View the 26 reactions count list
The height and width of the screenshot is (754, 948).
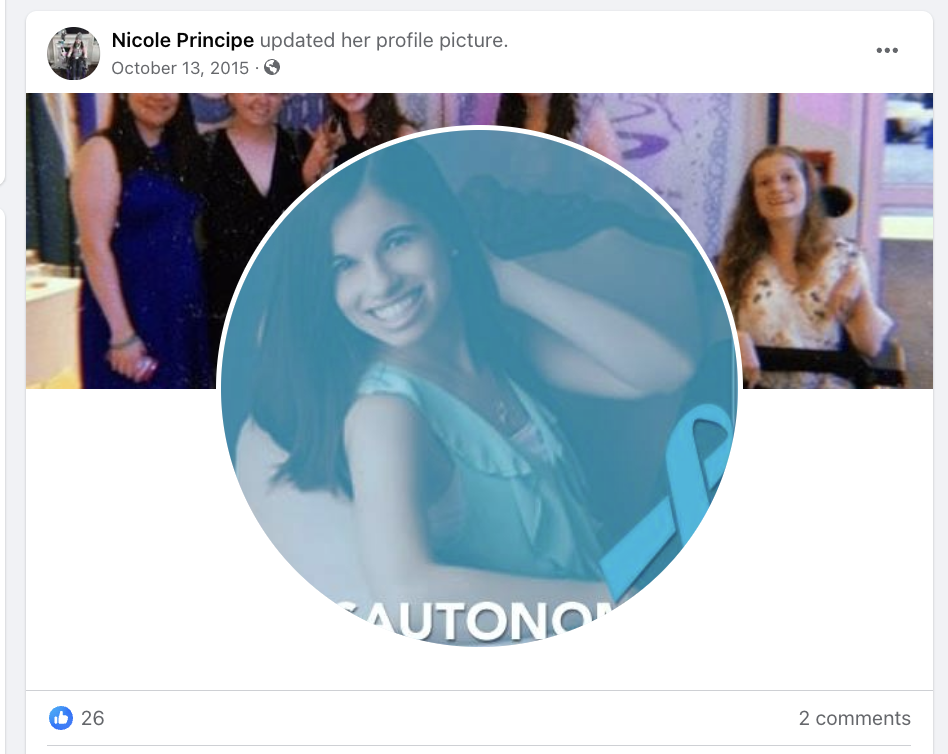click(93, 718)
